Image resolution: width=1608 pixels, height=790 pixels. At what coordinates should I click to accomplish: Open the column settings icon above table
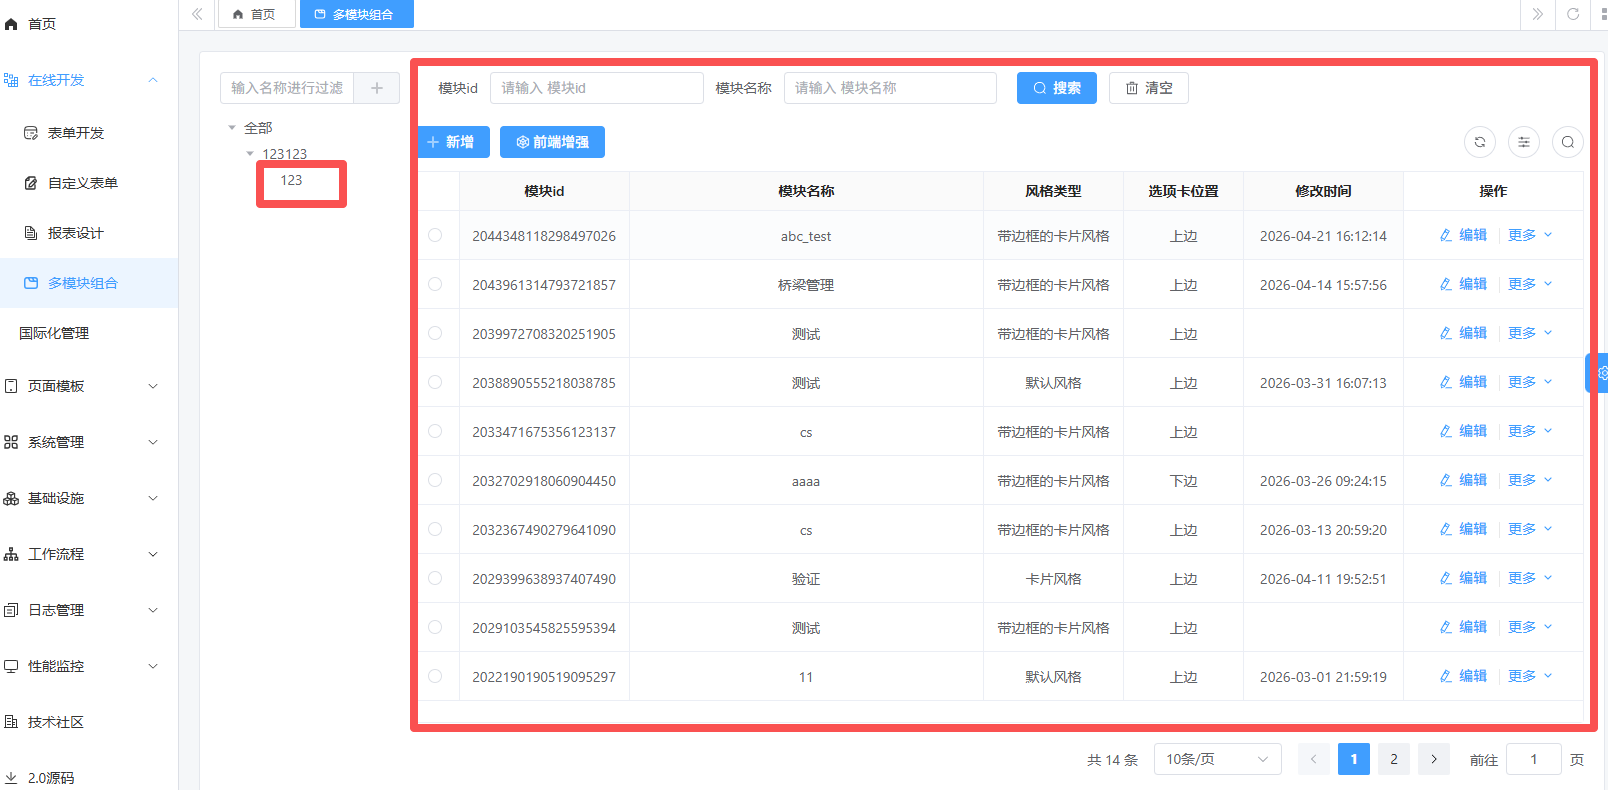pyautogui.click(x=1523, y=142)
